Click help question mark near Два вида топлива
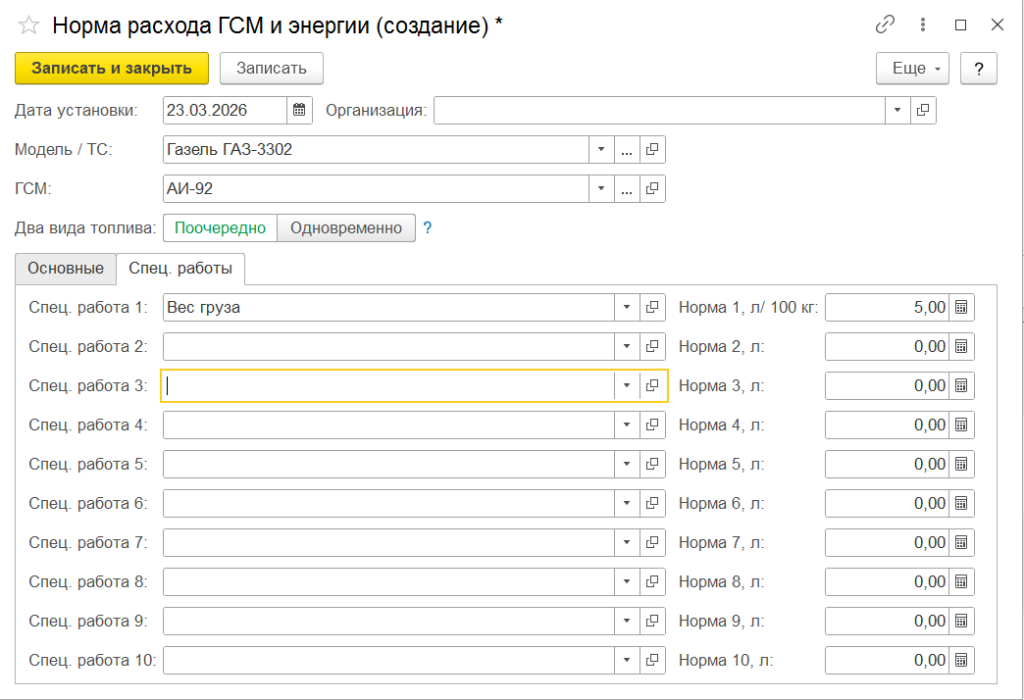The height and width of the screenshot is (700, 1024). [427, 228]
